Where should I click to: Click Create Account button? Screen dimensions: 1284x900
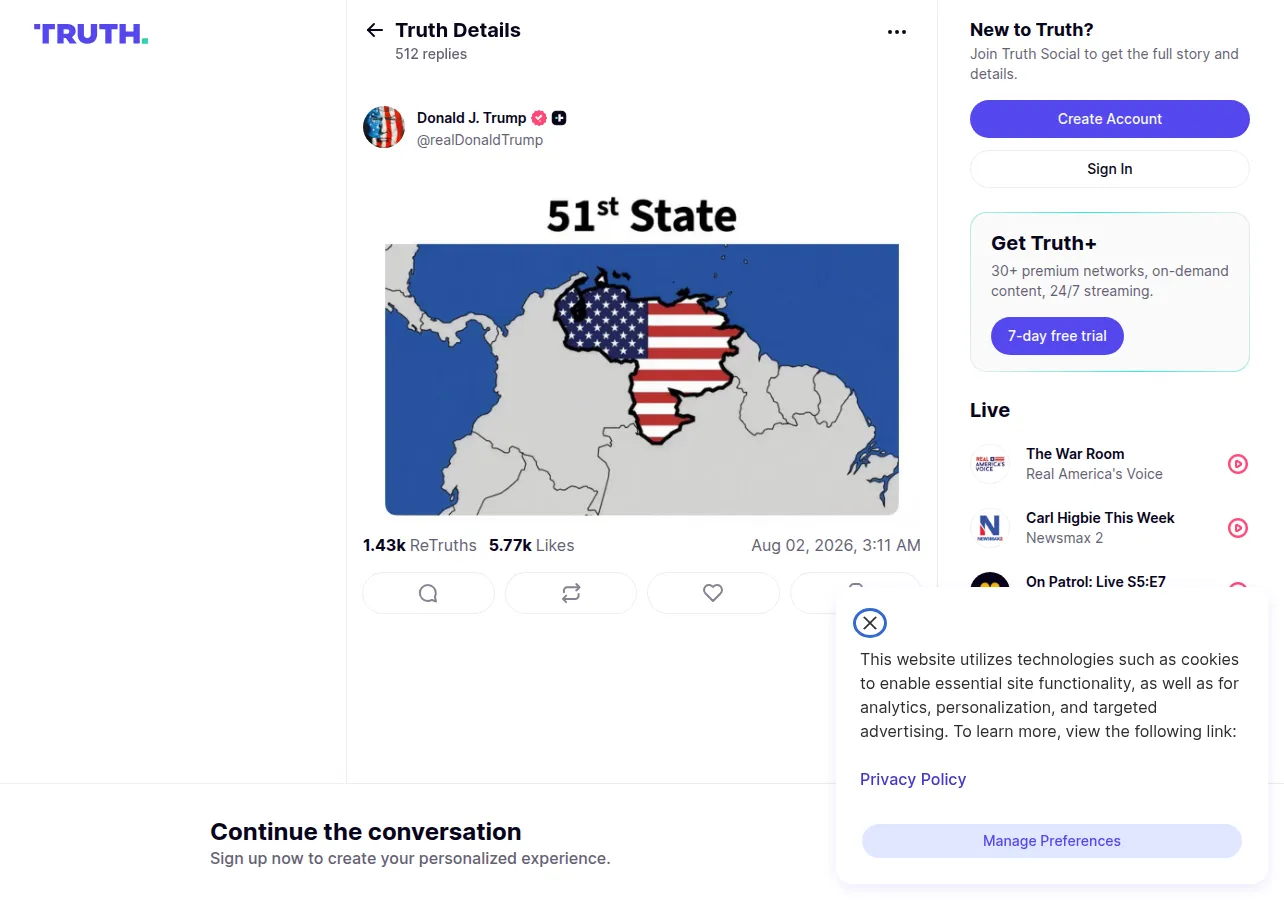[1110, 119]
